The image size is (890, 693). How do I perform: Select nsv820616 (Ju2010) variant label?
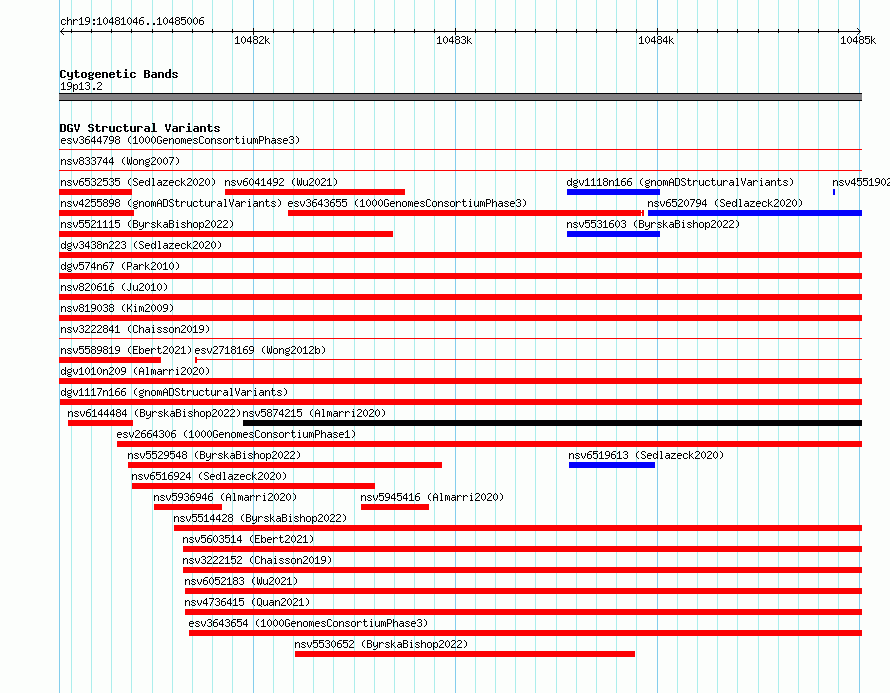coord(114,287)
